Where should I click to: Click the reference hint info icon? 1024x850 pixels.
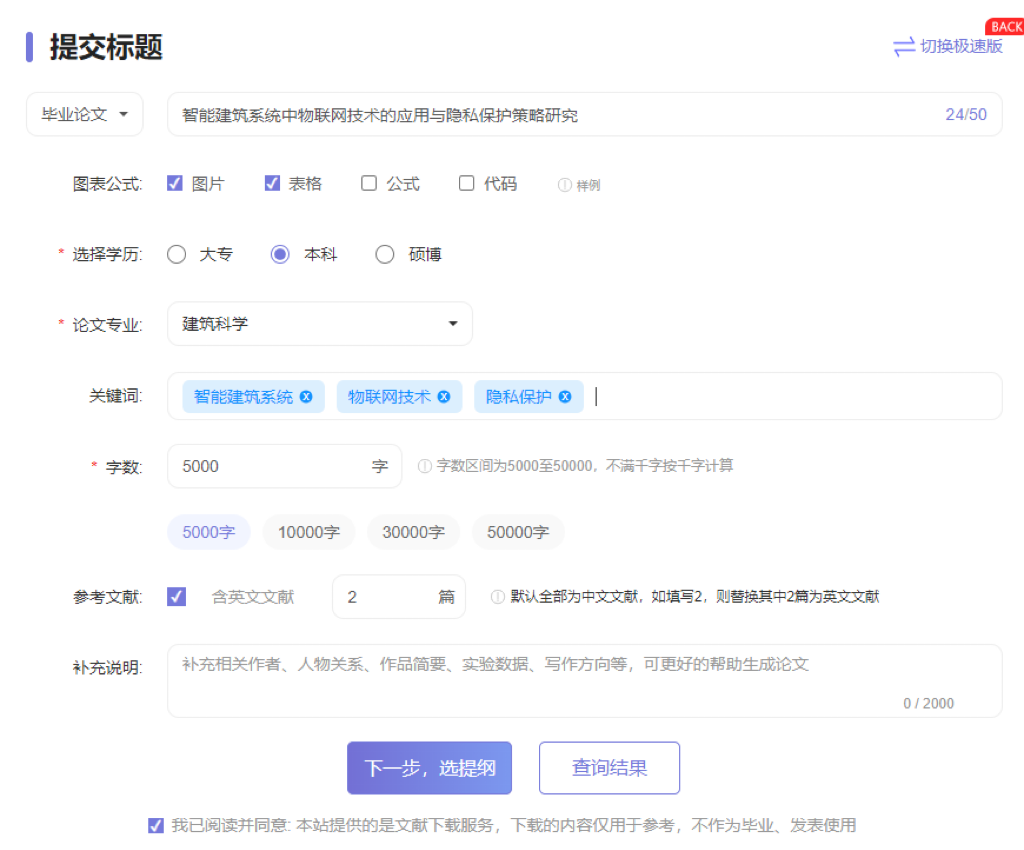(498, 597)
